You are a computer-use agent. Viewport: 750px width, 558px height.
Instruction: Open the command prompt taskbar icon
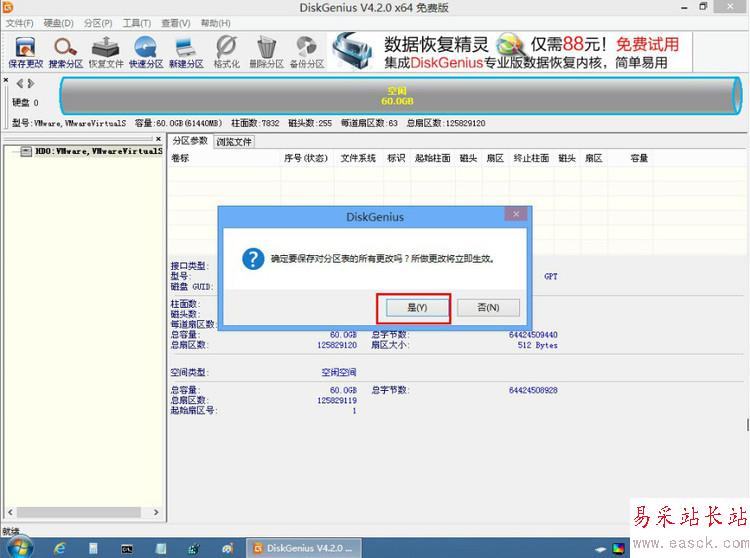pyautogui.click(x=127, y=549)
